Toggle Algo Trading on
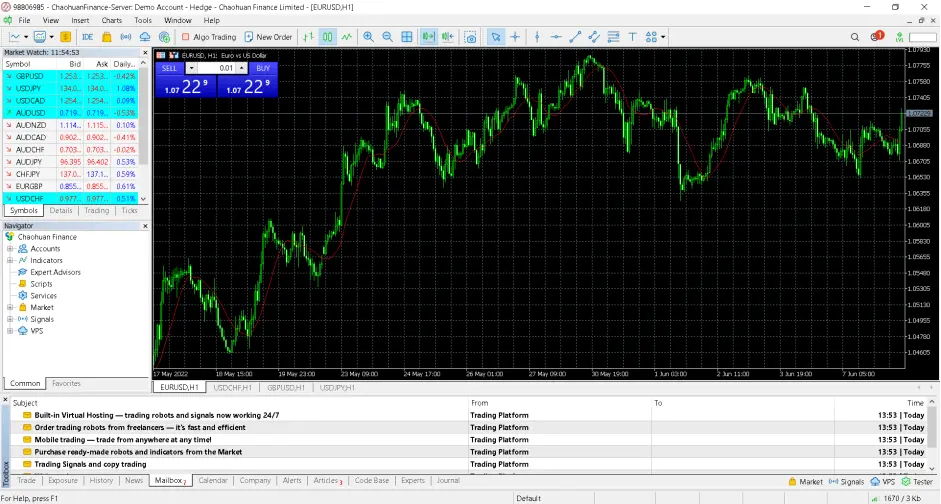The height and width of the screenshot is (504, 941). (x=209, y=37)
